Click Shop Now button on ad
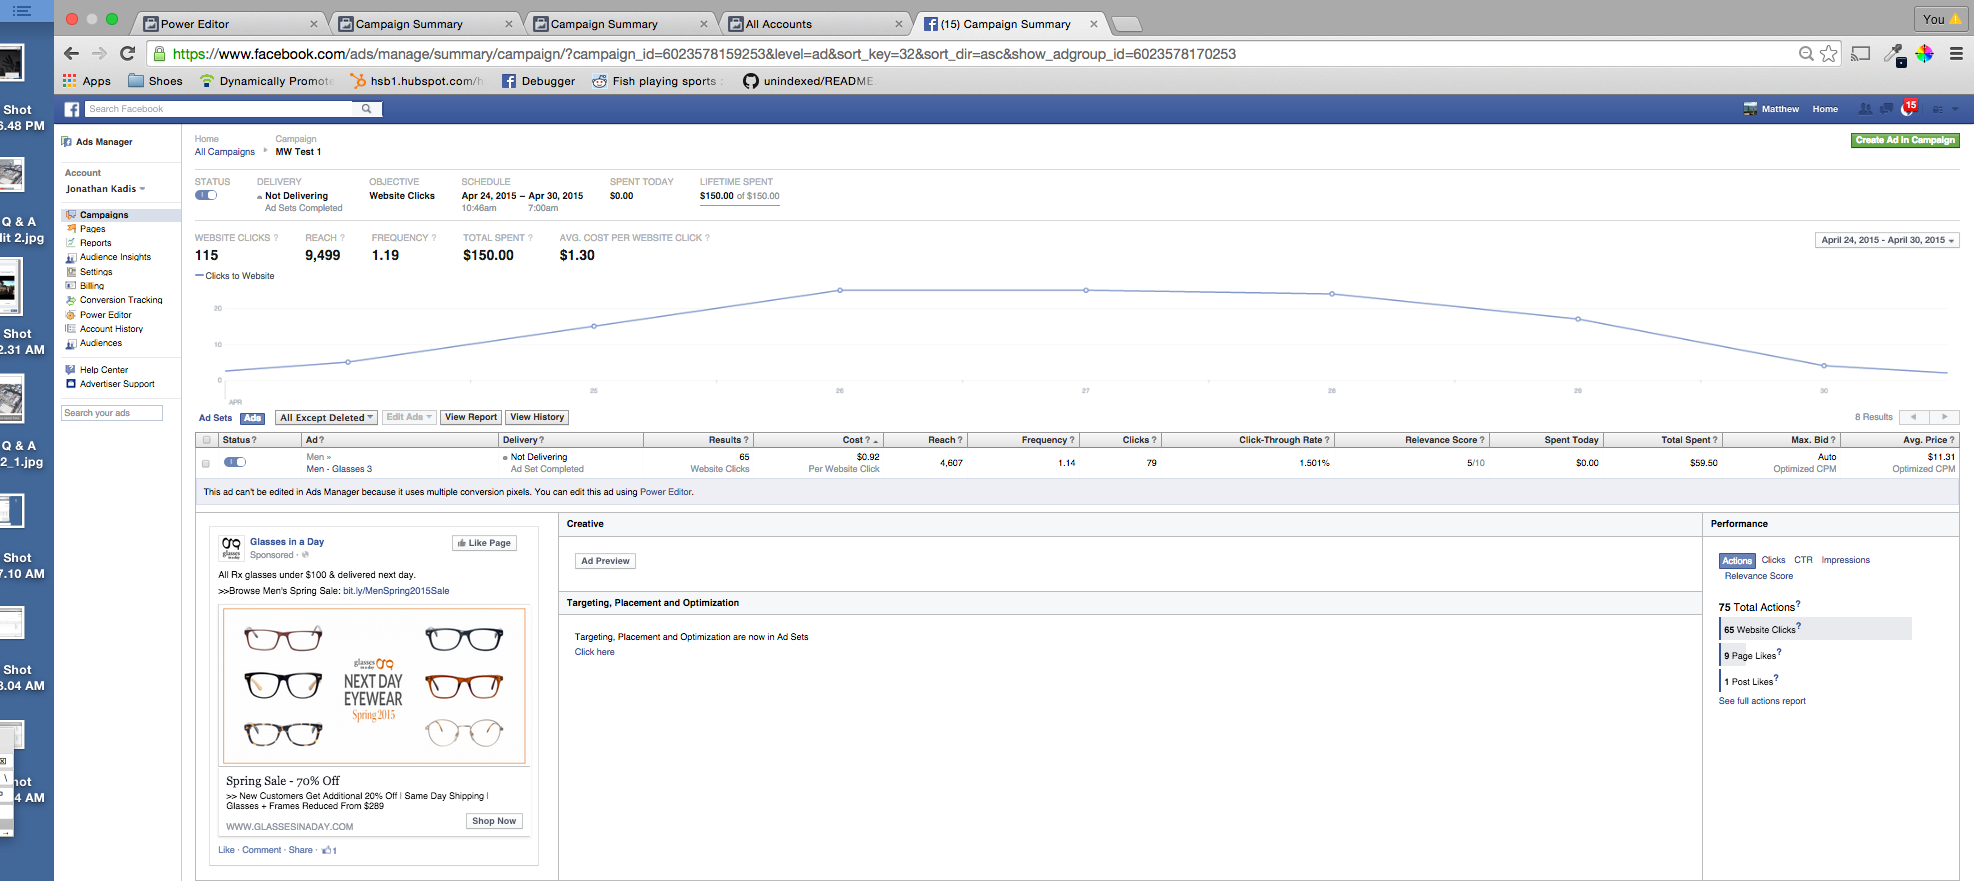1974x881 pixels. pyautogui.click(x=494, y=821)
